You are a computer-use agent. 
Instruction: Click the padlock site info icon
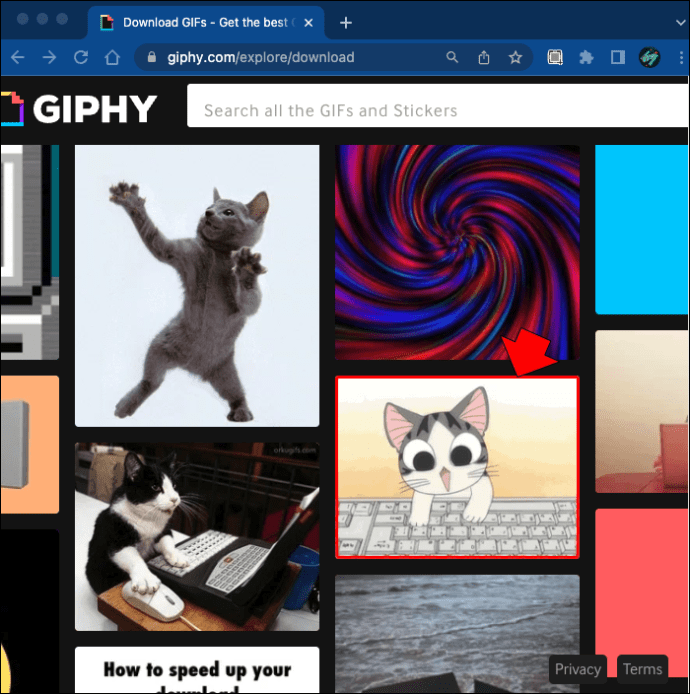coord(151,57)
